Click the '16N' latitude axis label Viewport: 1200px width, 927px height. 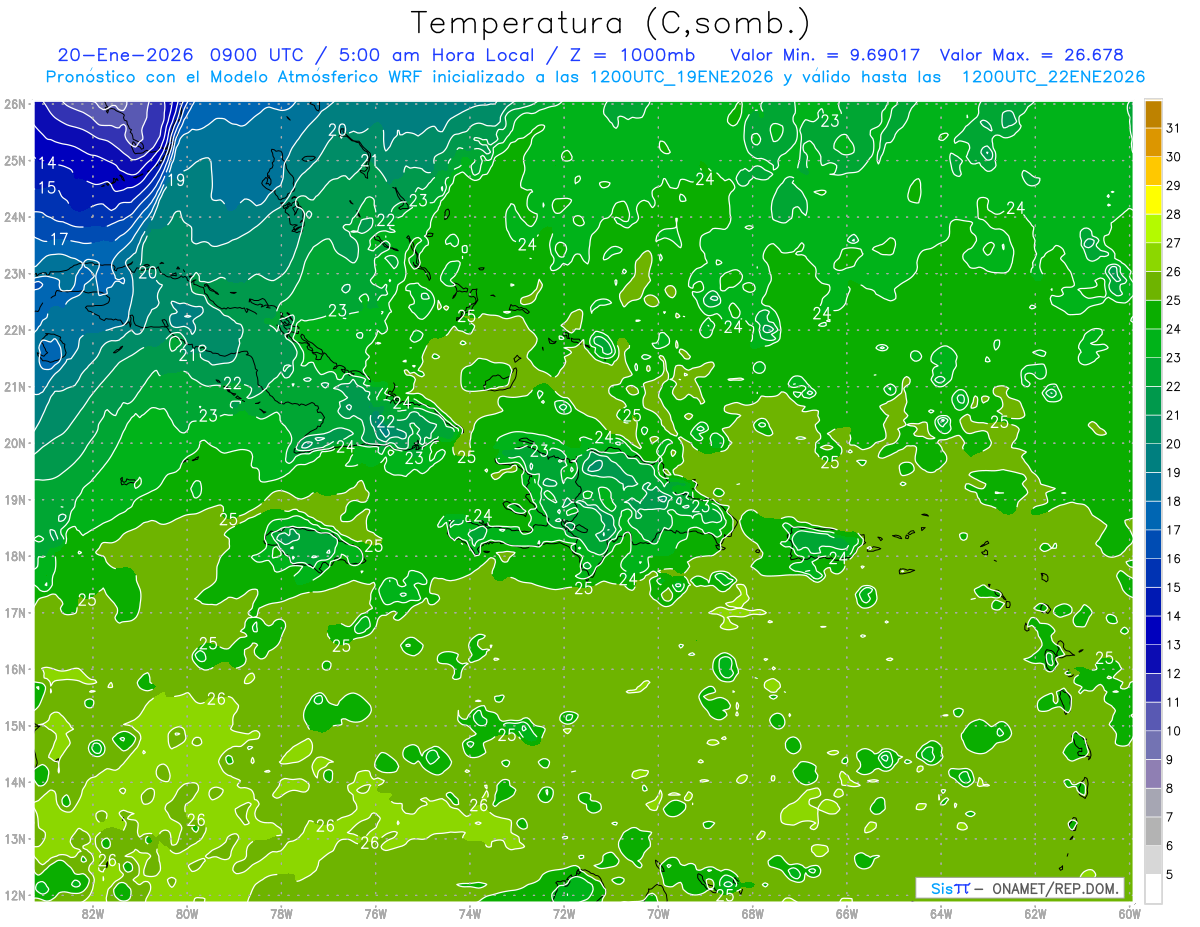pos(15,669)
